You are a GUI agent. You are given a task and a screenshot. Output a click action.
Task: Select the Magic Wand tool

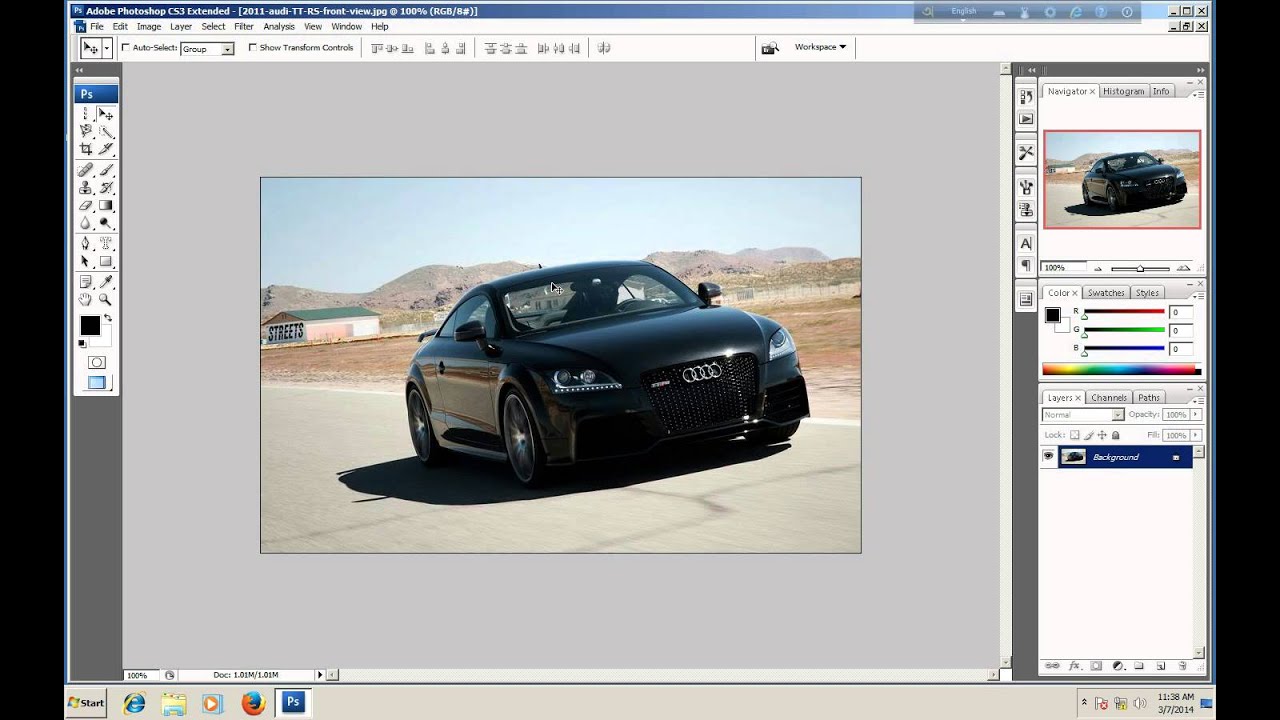[106, 131]
